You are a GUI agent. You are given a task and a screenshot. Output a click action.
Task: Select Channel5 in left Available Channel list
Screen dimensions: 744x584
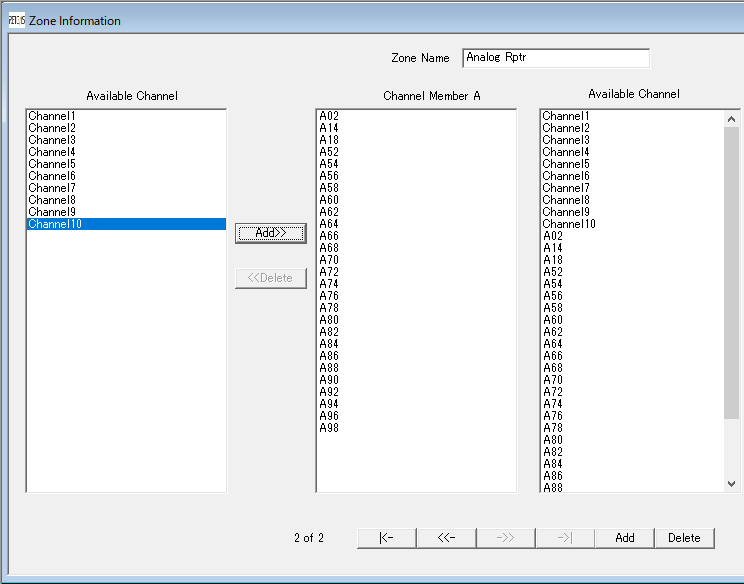(52, 164)
